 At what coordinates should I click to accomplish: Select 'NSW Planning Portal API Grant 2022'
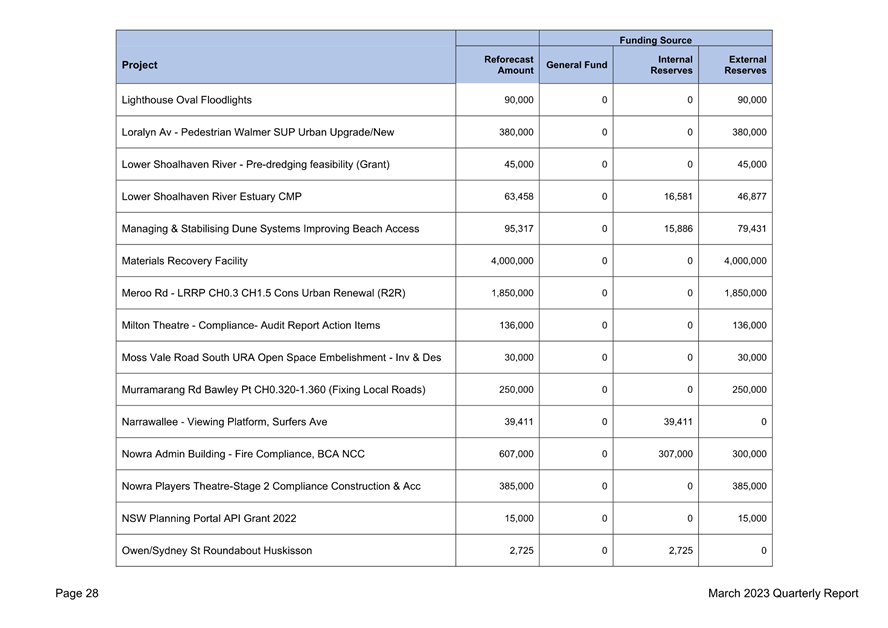pyautogui.click(x=208, y=519)
